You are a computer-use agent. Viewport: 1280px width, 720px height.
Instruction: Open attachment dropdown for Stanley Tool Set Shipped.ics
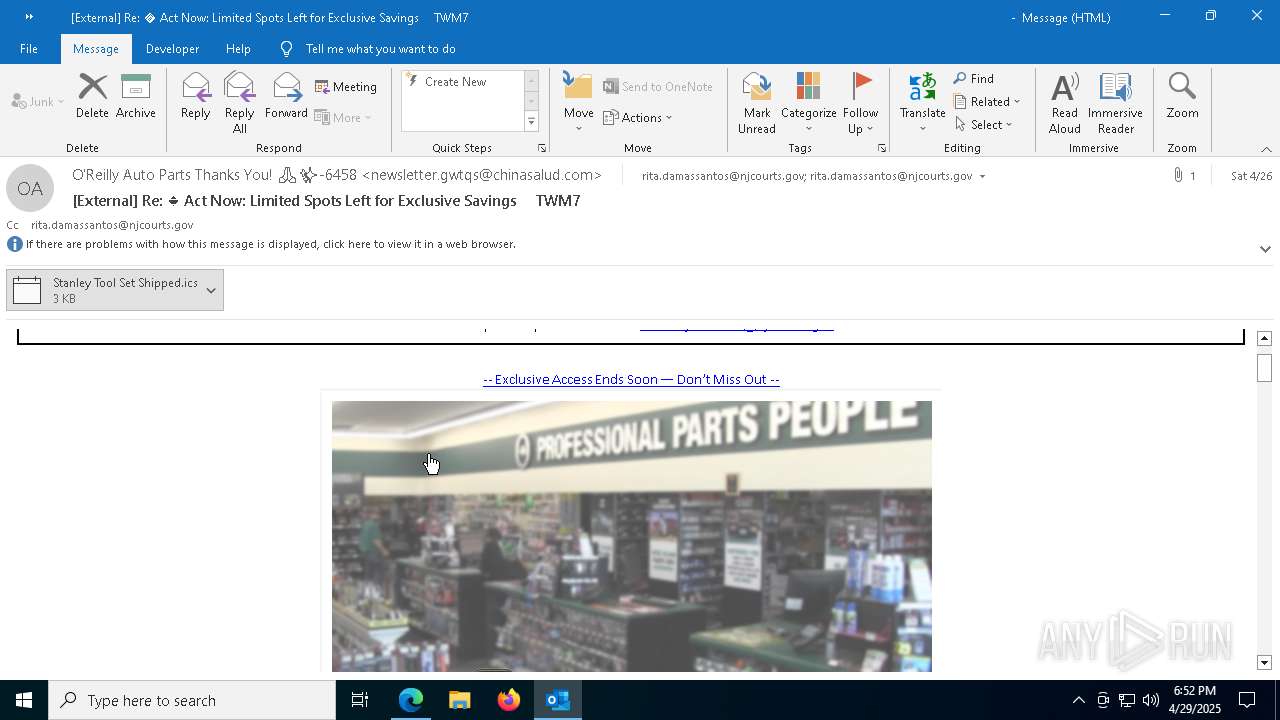point(211,291)
